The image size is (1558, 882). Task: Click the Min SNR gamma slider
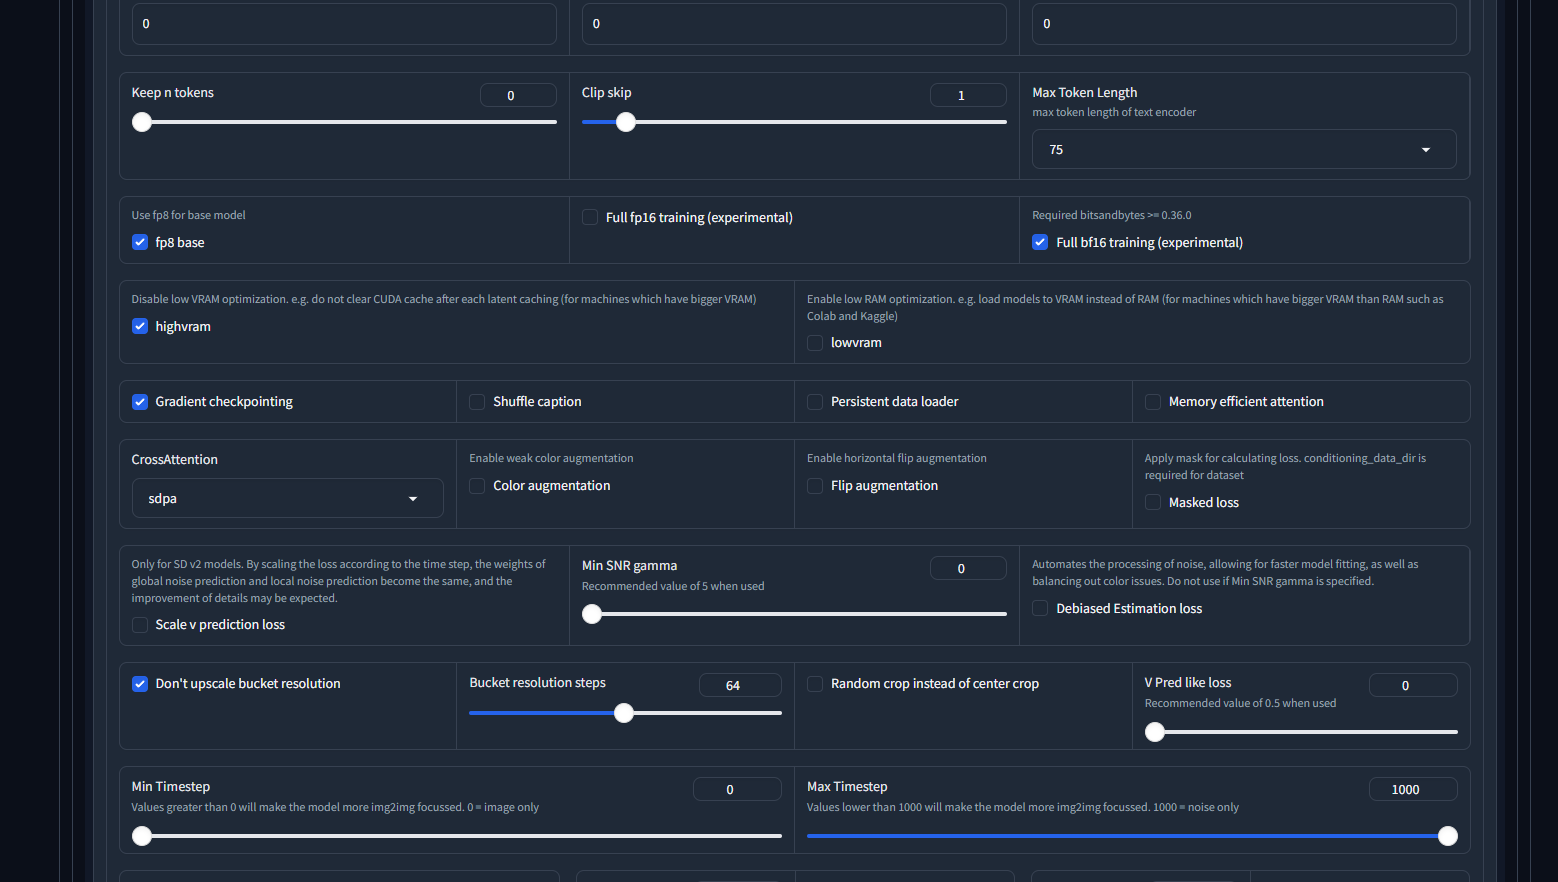point(794,614)
